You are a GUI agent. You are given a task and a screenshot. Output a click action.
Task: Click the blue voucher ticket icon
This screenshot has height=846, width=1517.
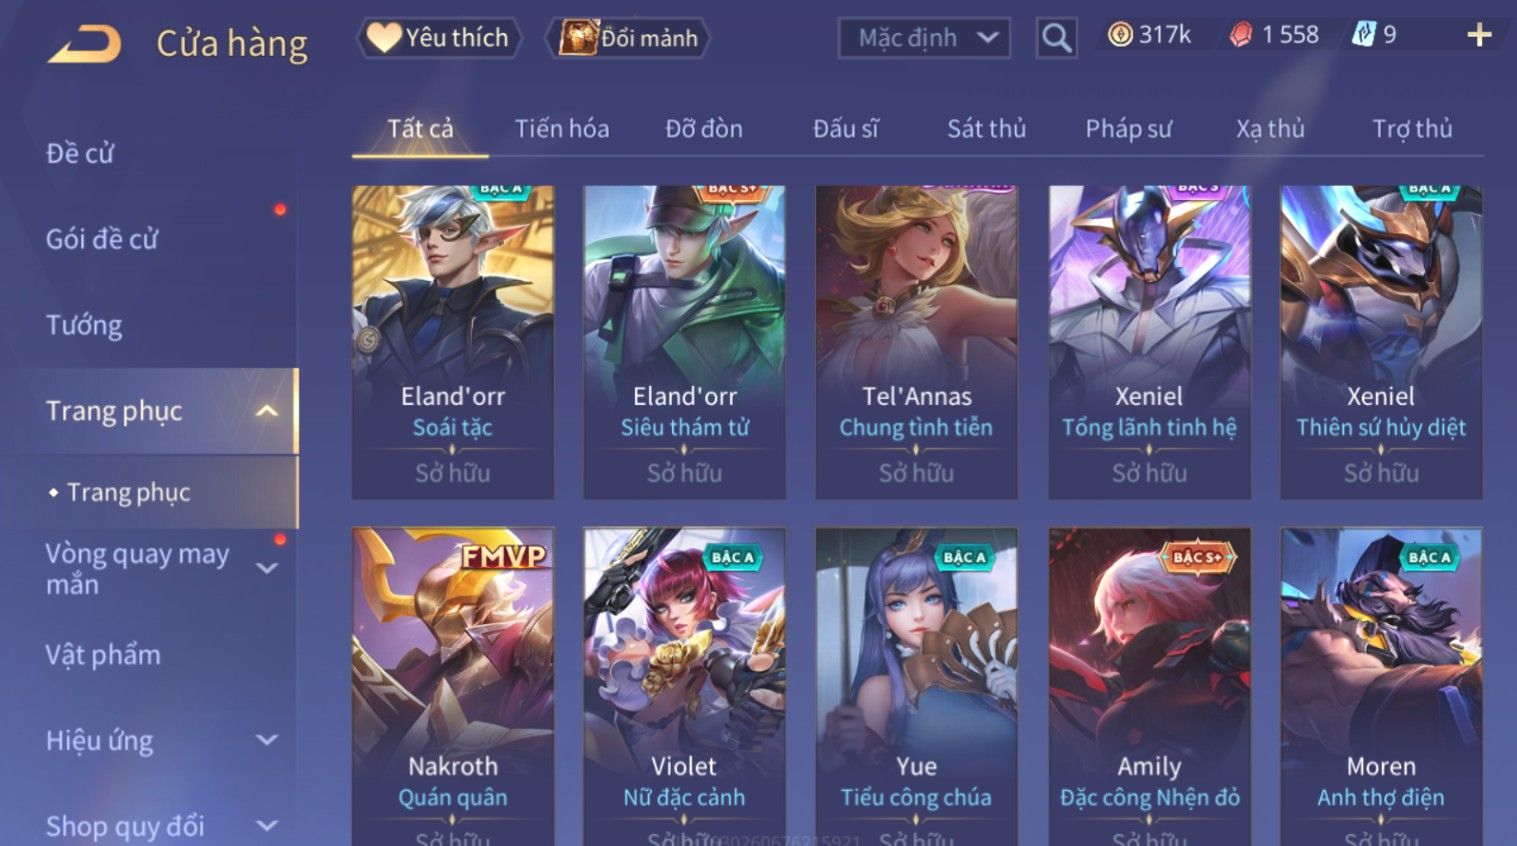1364,35
